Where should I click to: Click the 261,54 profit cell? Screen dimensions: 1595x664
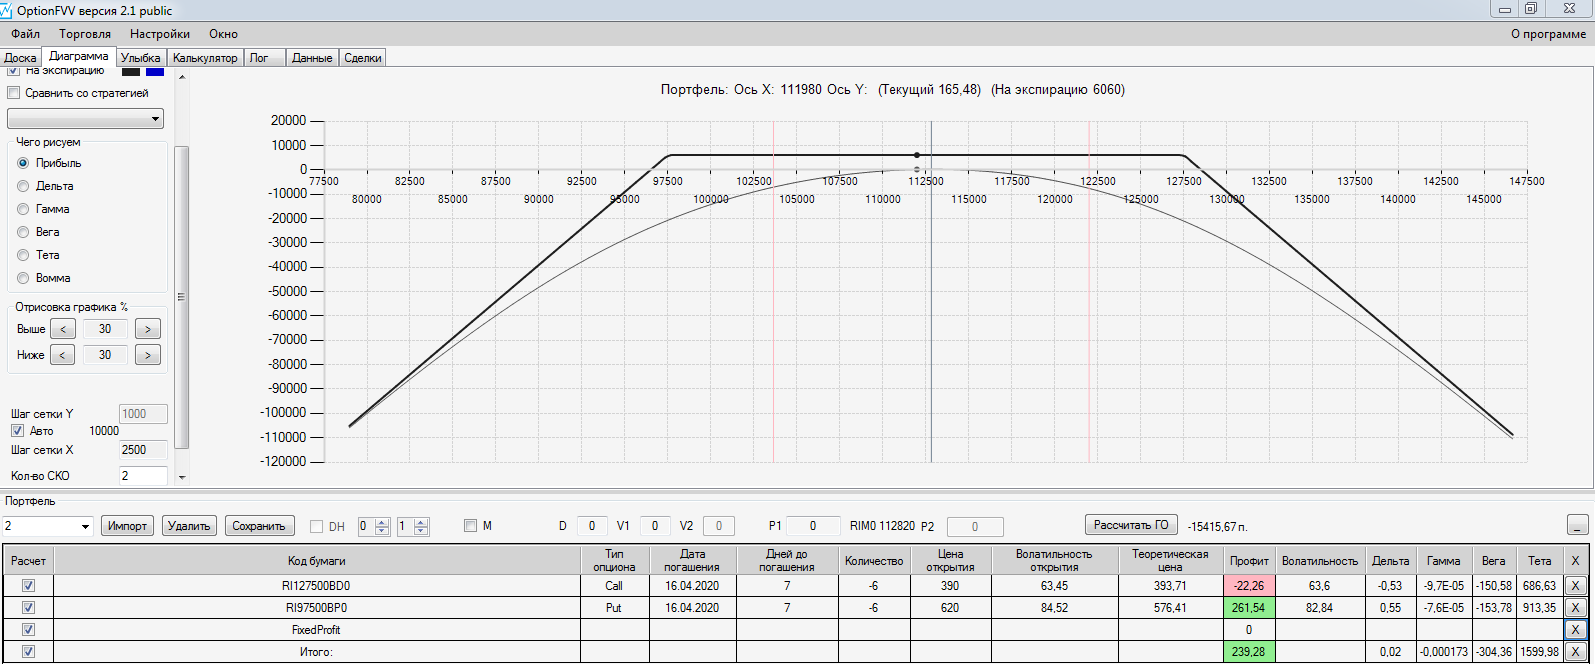1249,608
